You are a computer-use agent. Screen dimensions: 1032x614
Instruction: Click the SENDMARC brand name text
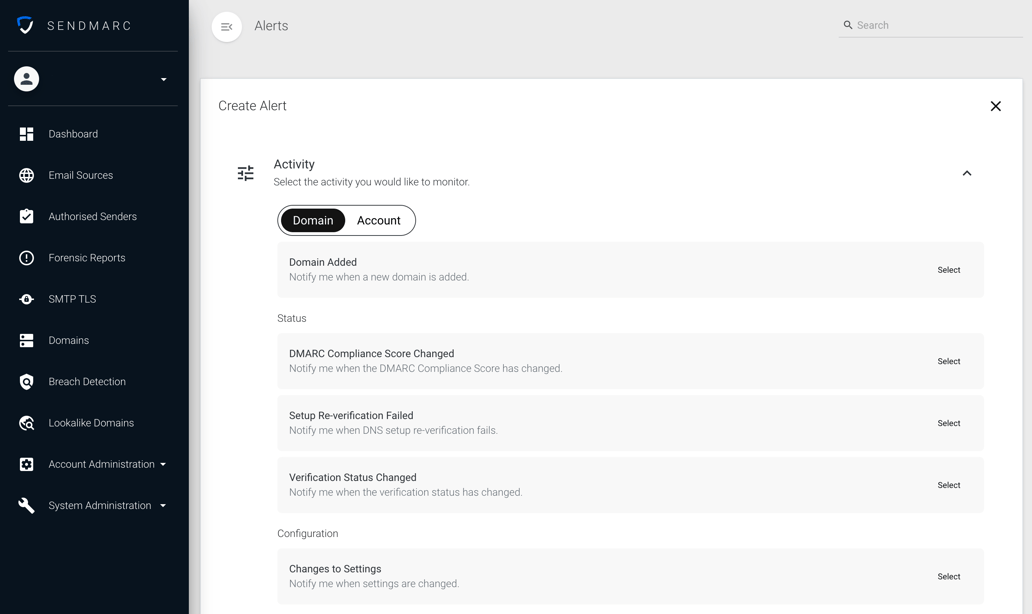tap(89, 26)
